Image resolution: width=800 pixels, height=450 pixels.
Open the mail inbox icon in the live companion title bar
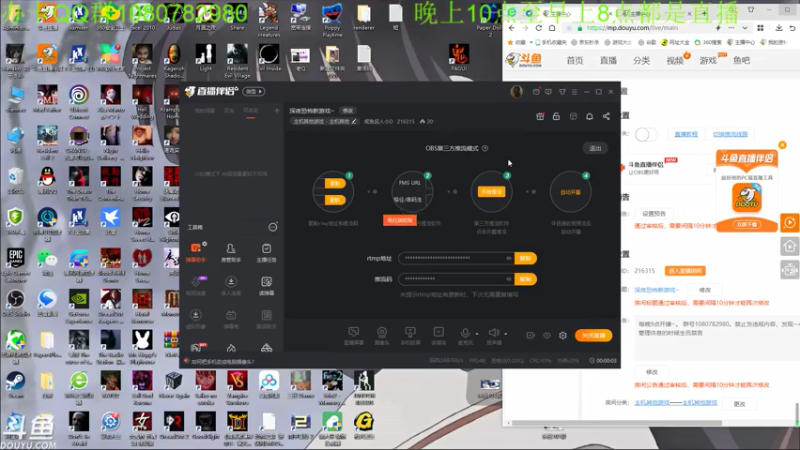coord(536,92)
